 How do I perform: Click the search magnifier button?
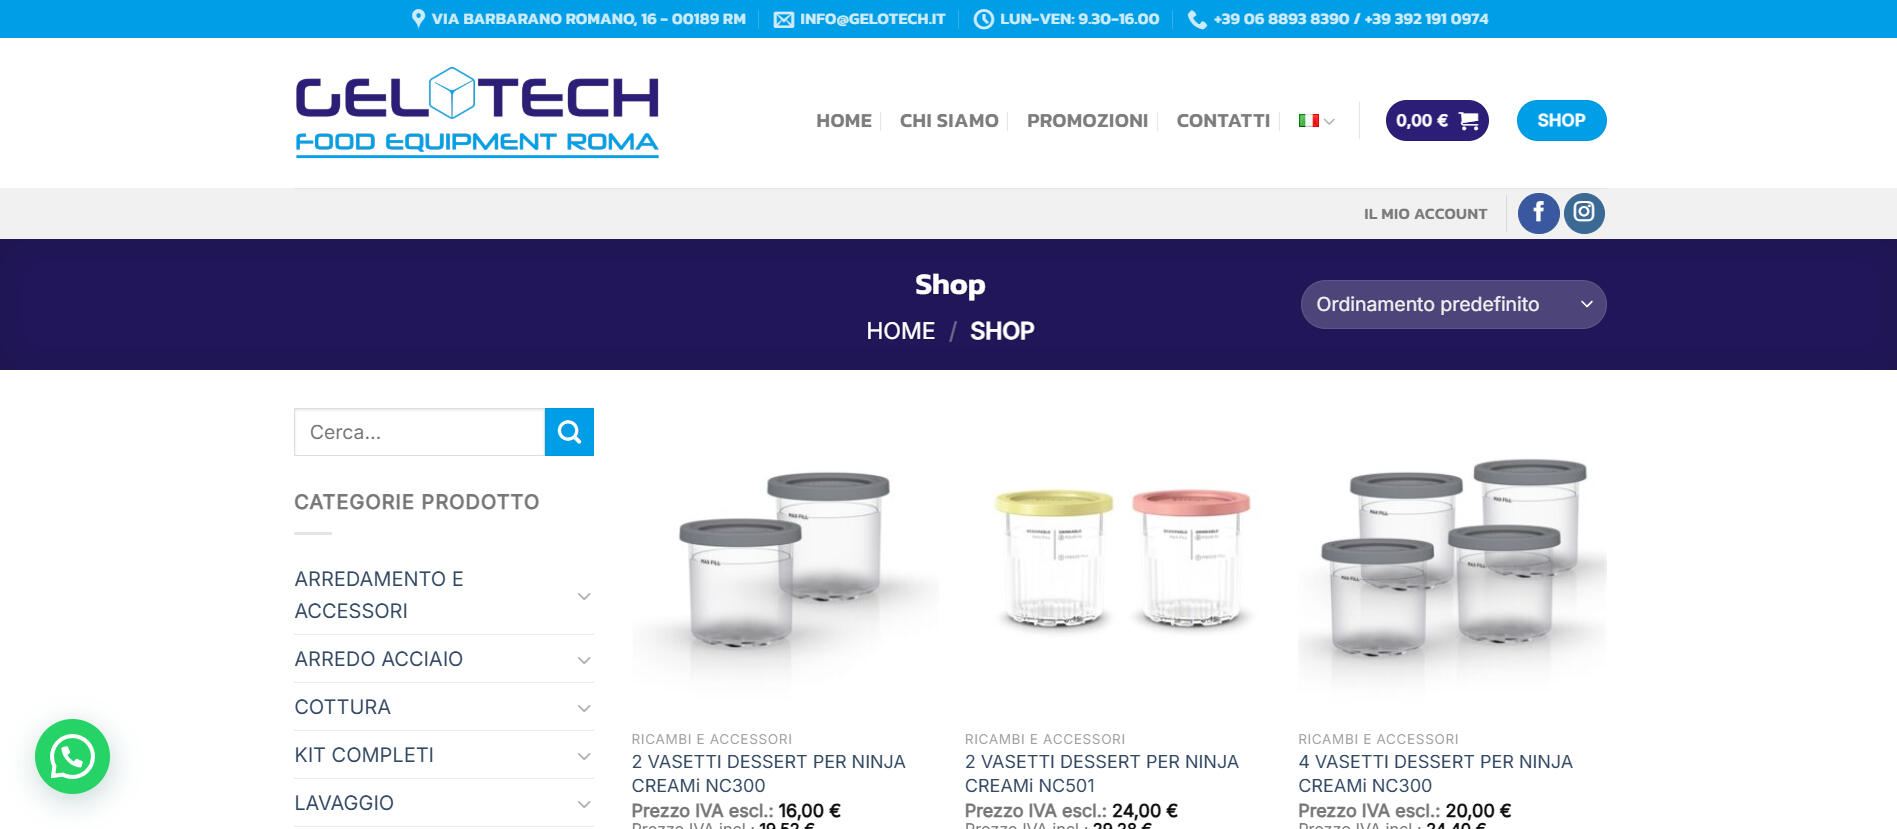tap(569, 432)
